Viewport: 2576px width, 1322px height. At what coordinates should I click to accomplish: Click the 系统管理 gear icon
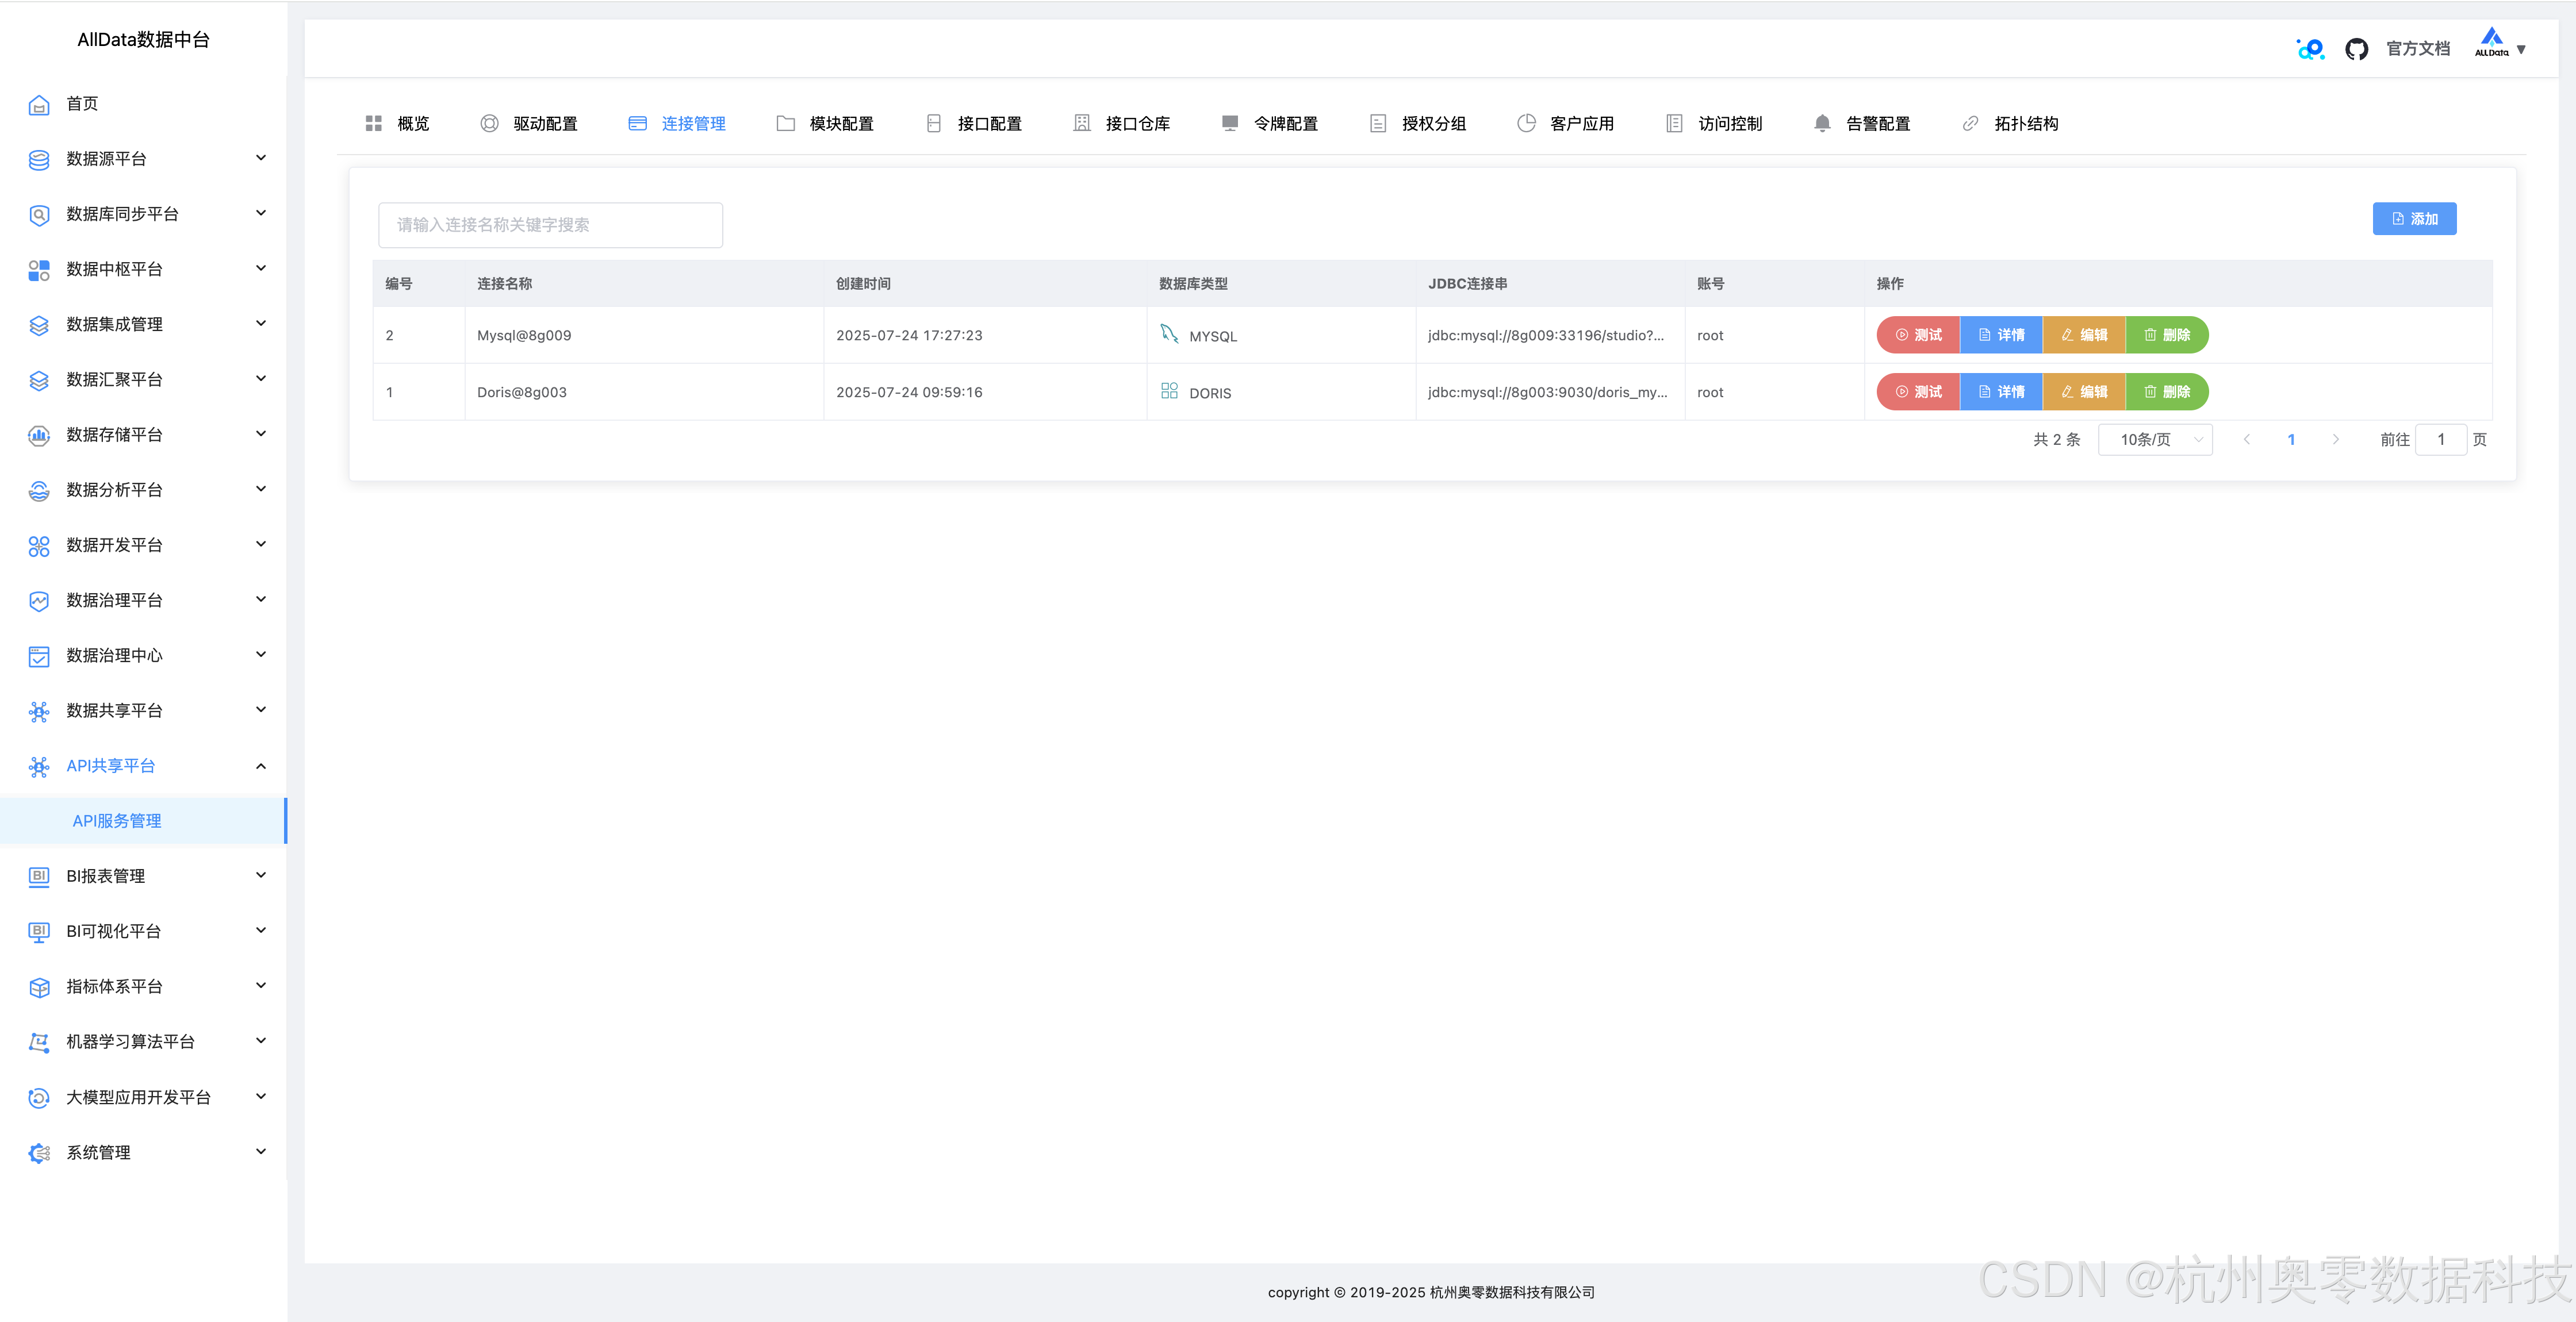tap(39, 1153)
